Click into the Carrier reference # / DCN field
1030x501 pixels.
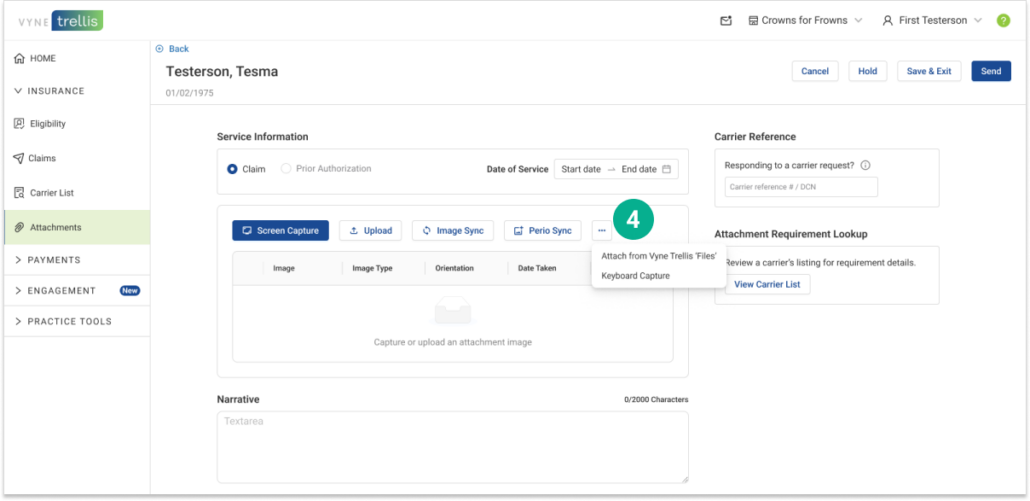click(800, 187)
